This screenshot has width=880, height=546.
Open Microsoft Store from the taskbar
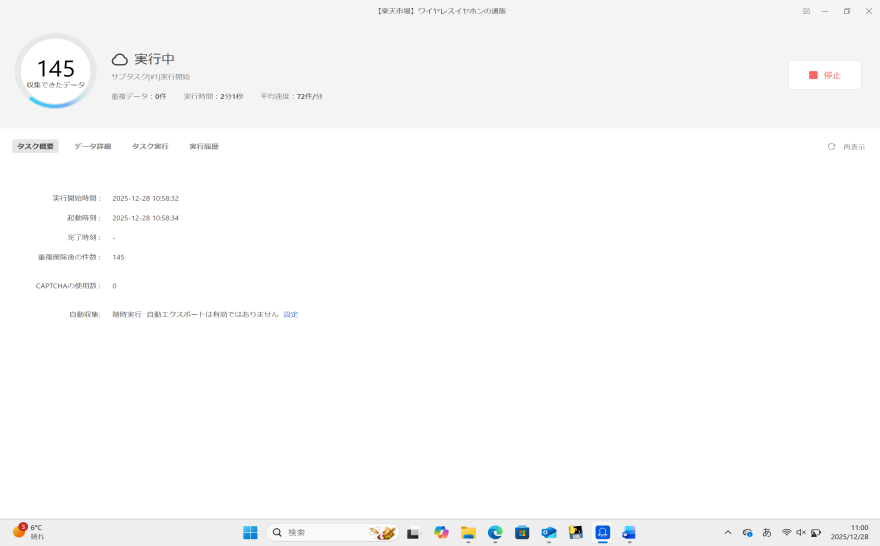click(x=522, y=532)
